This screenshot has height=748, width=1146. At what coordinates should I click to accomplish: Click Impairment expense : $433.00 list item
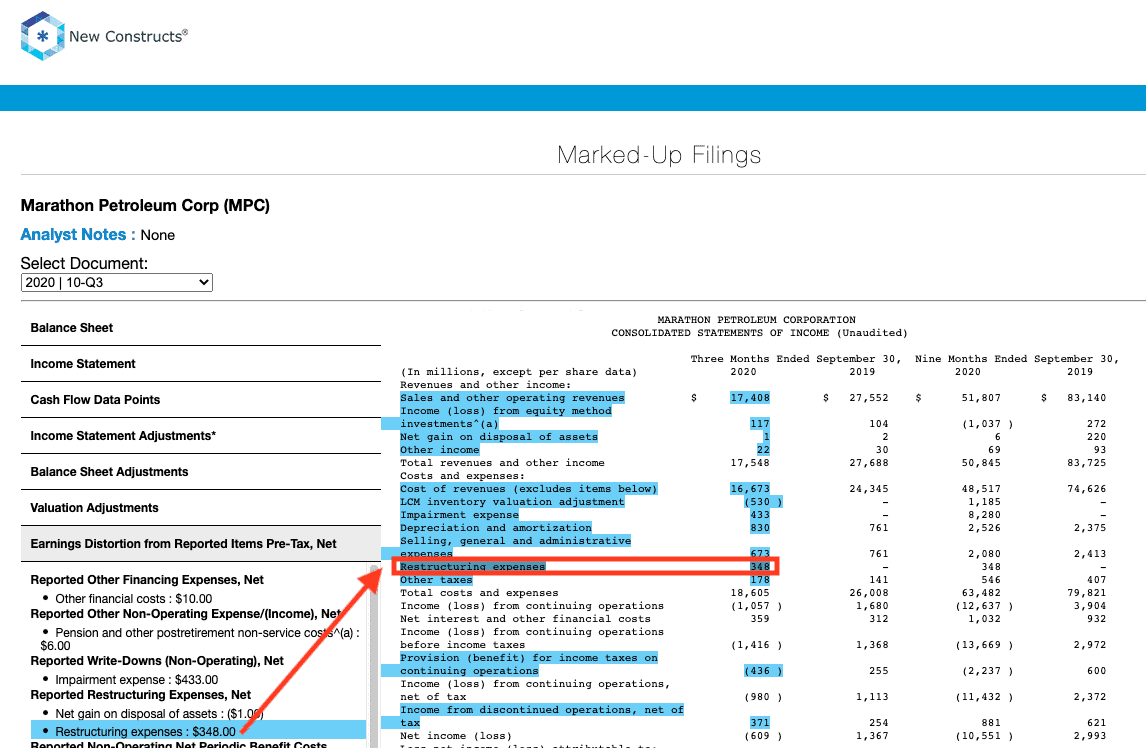pyautogui.click(x=137, y=680)
